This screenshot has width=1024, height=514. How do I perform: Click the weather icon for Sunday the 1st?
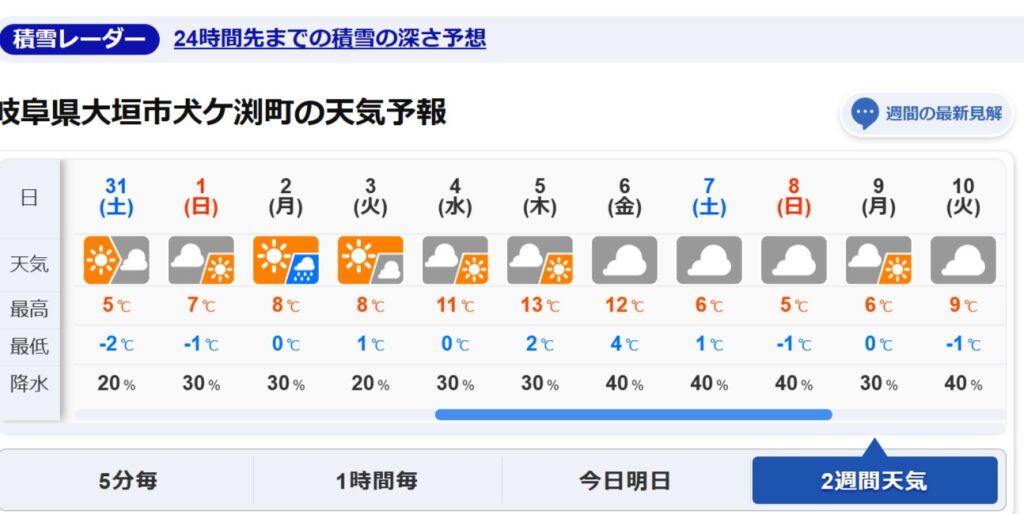point(201,260)
